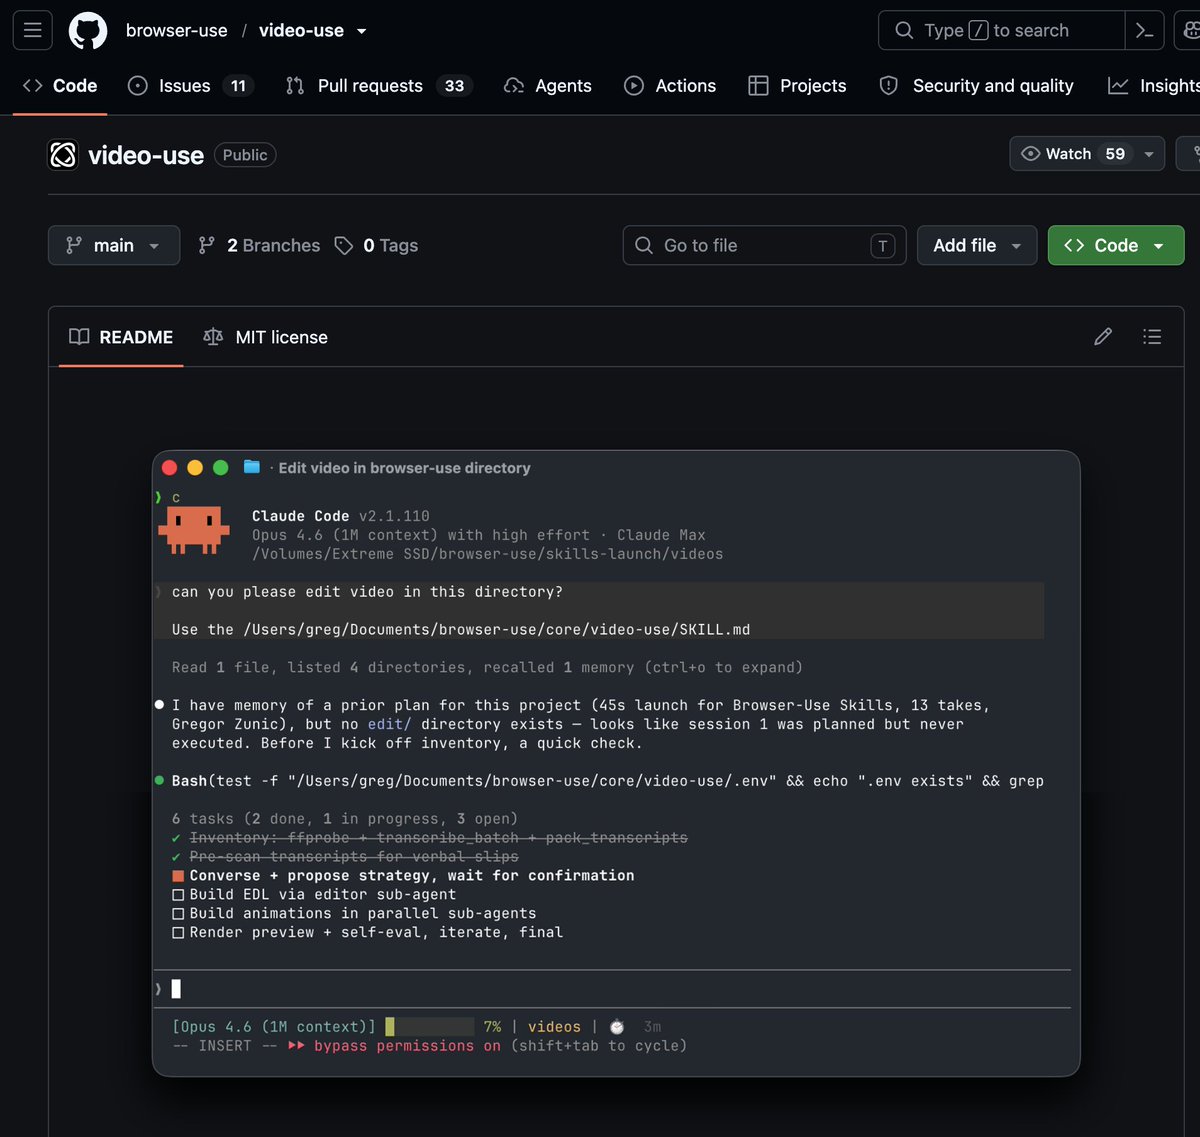Click the checkmark on Pre-scan transcripts task
The image size is (1200, 1137).
point(177,856)
